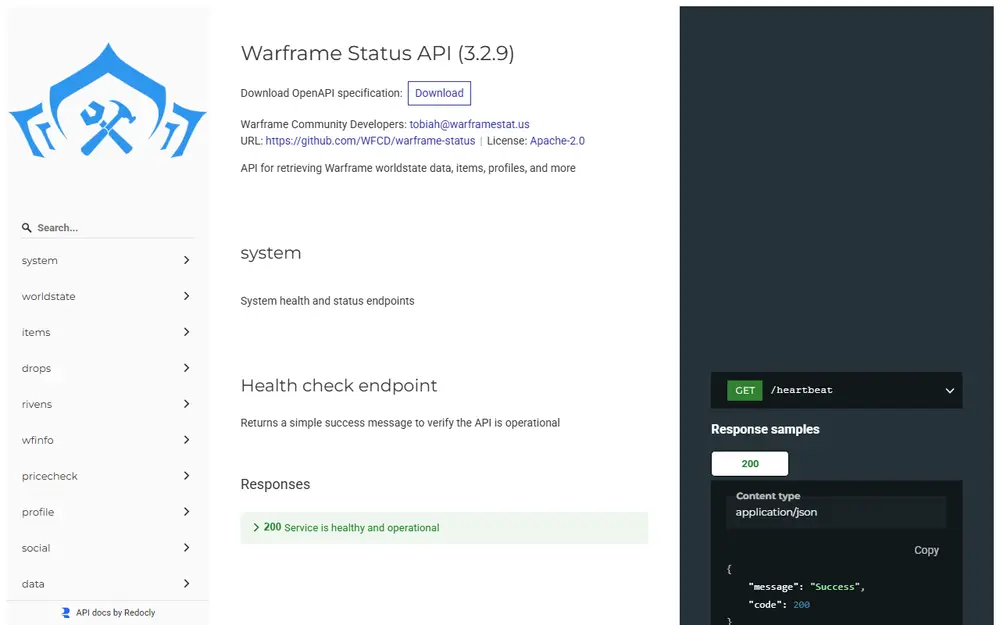
Task: Click the 'system' section heading
Action: click(x=271, y=253)
